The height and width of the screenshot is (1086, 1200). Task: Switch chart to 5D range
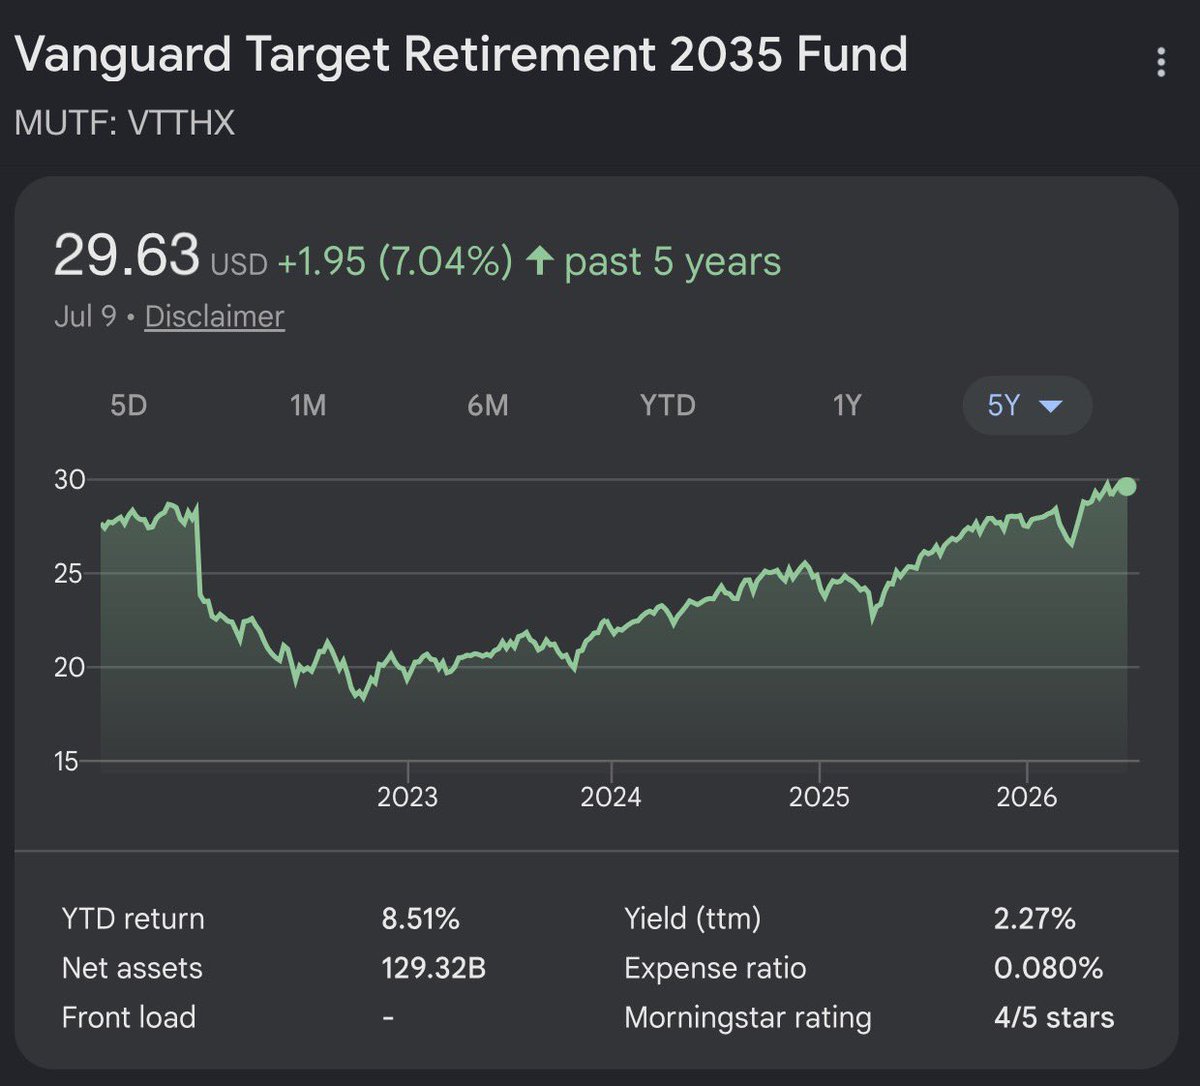pos(128,405)
